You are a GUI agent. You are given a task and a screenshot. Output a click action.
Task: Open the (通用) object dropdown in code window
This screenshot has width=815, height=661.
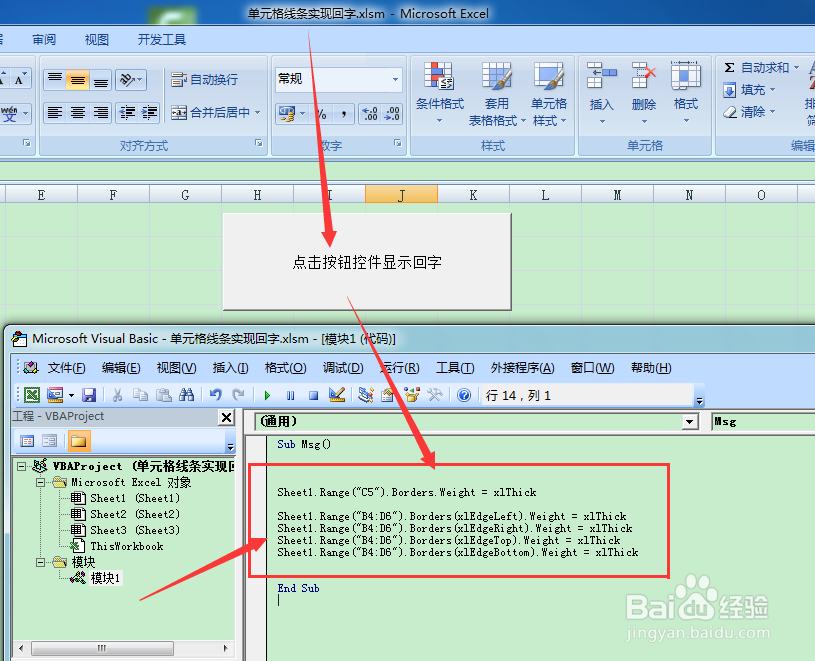(690, 421)
